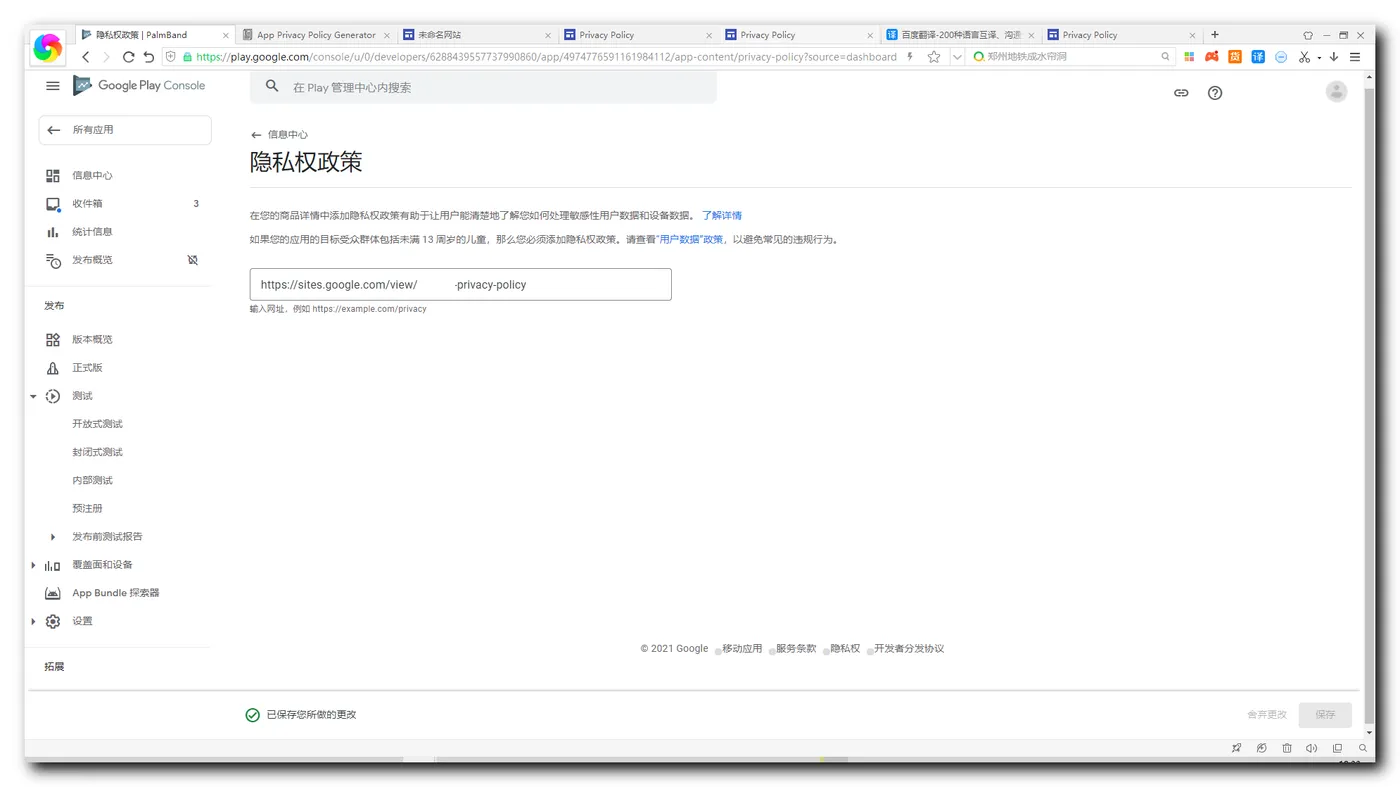This screenshot has height=787, width=1400.
Task: Open 开发者分发协议 footer link
Action: tap(909, 649)
